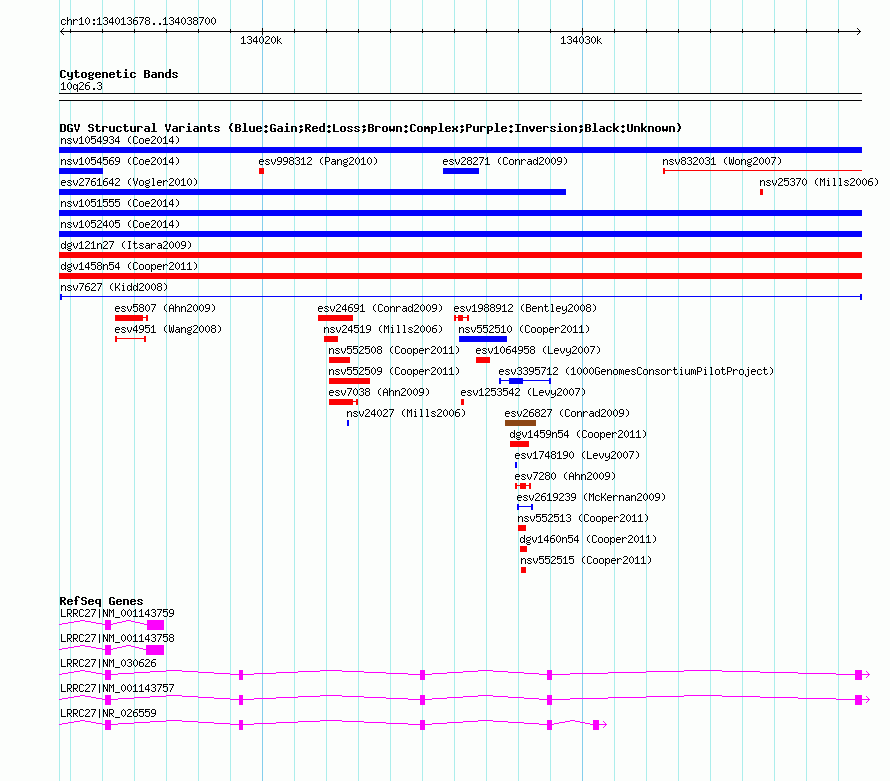
Task: Click nsv552509 (Cooper2011) label
Action: point(394,371)
